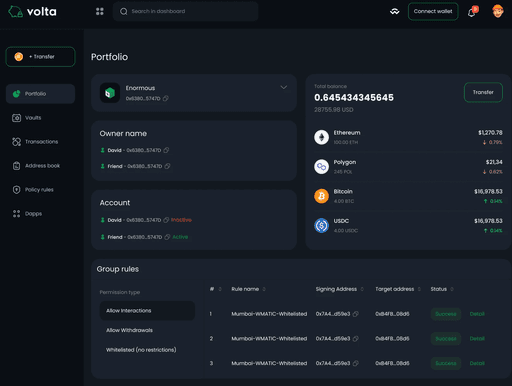Open the user avatar profile
The width and height of the screenshot is (512, 386).
tap(497, 11)
